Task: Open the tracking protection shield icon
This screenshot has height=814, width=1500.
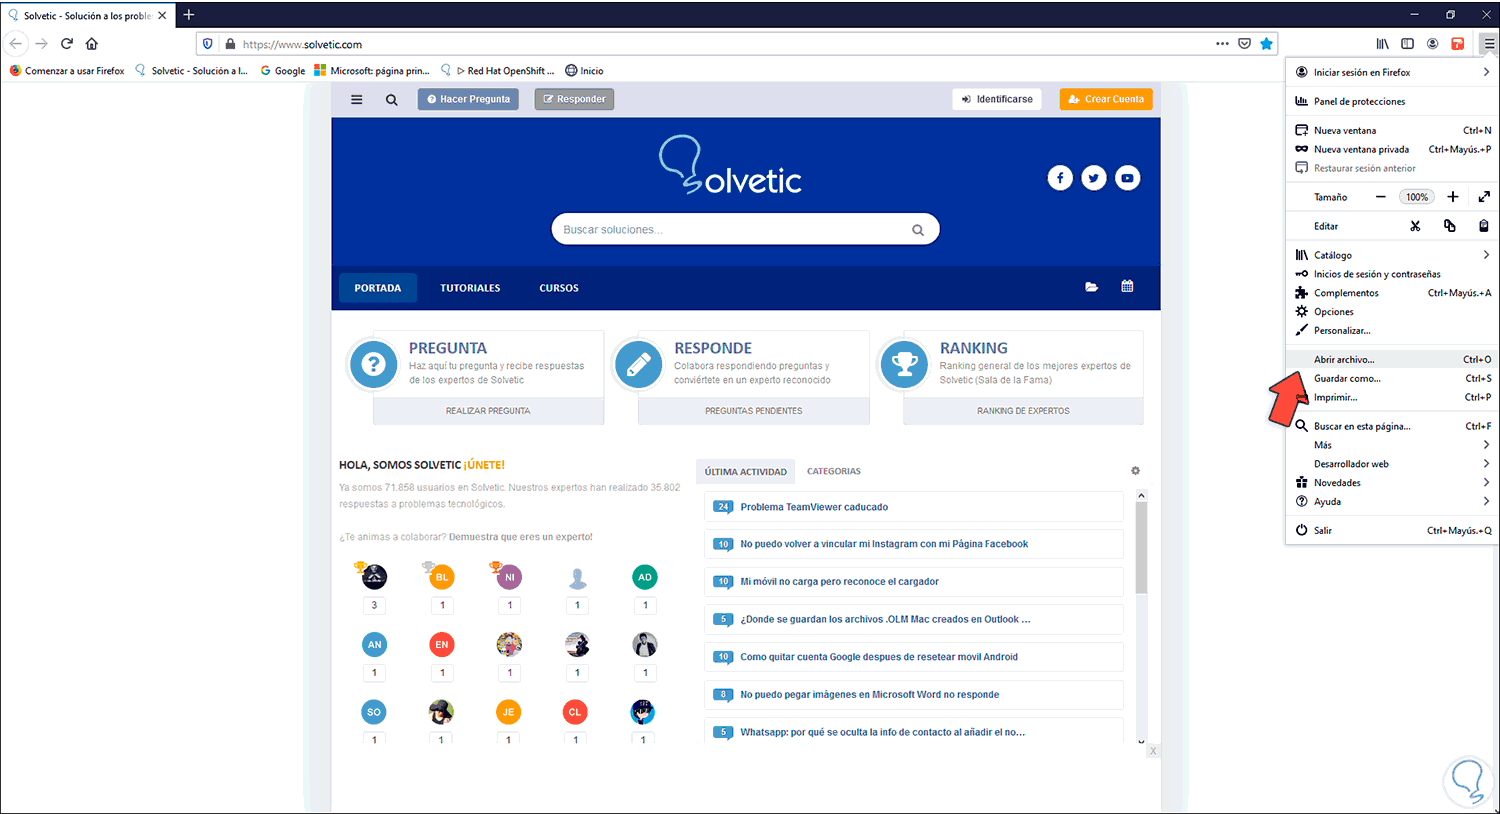Action: [x=208, y=44]
